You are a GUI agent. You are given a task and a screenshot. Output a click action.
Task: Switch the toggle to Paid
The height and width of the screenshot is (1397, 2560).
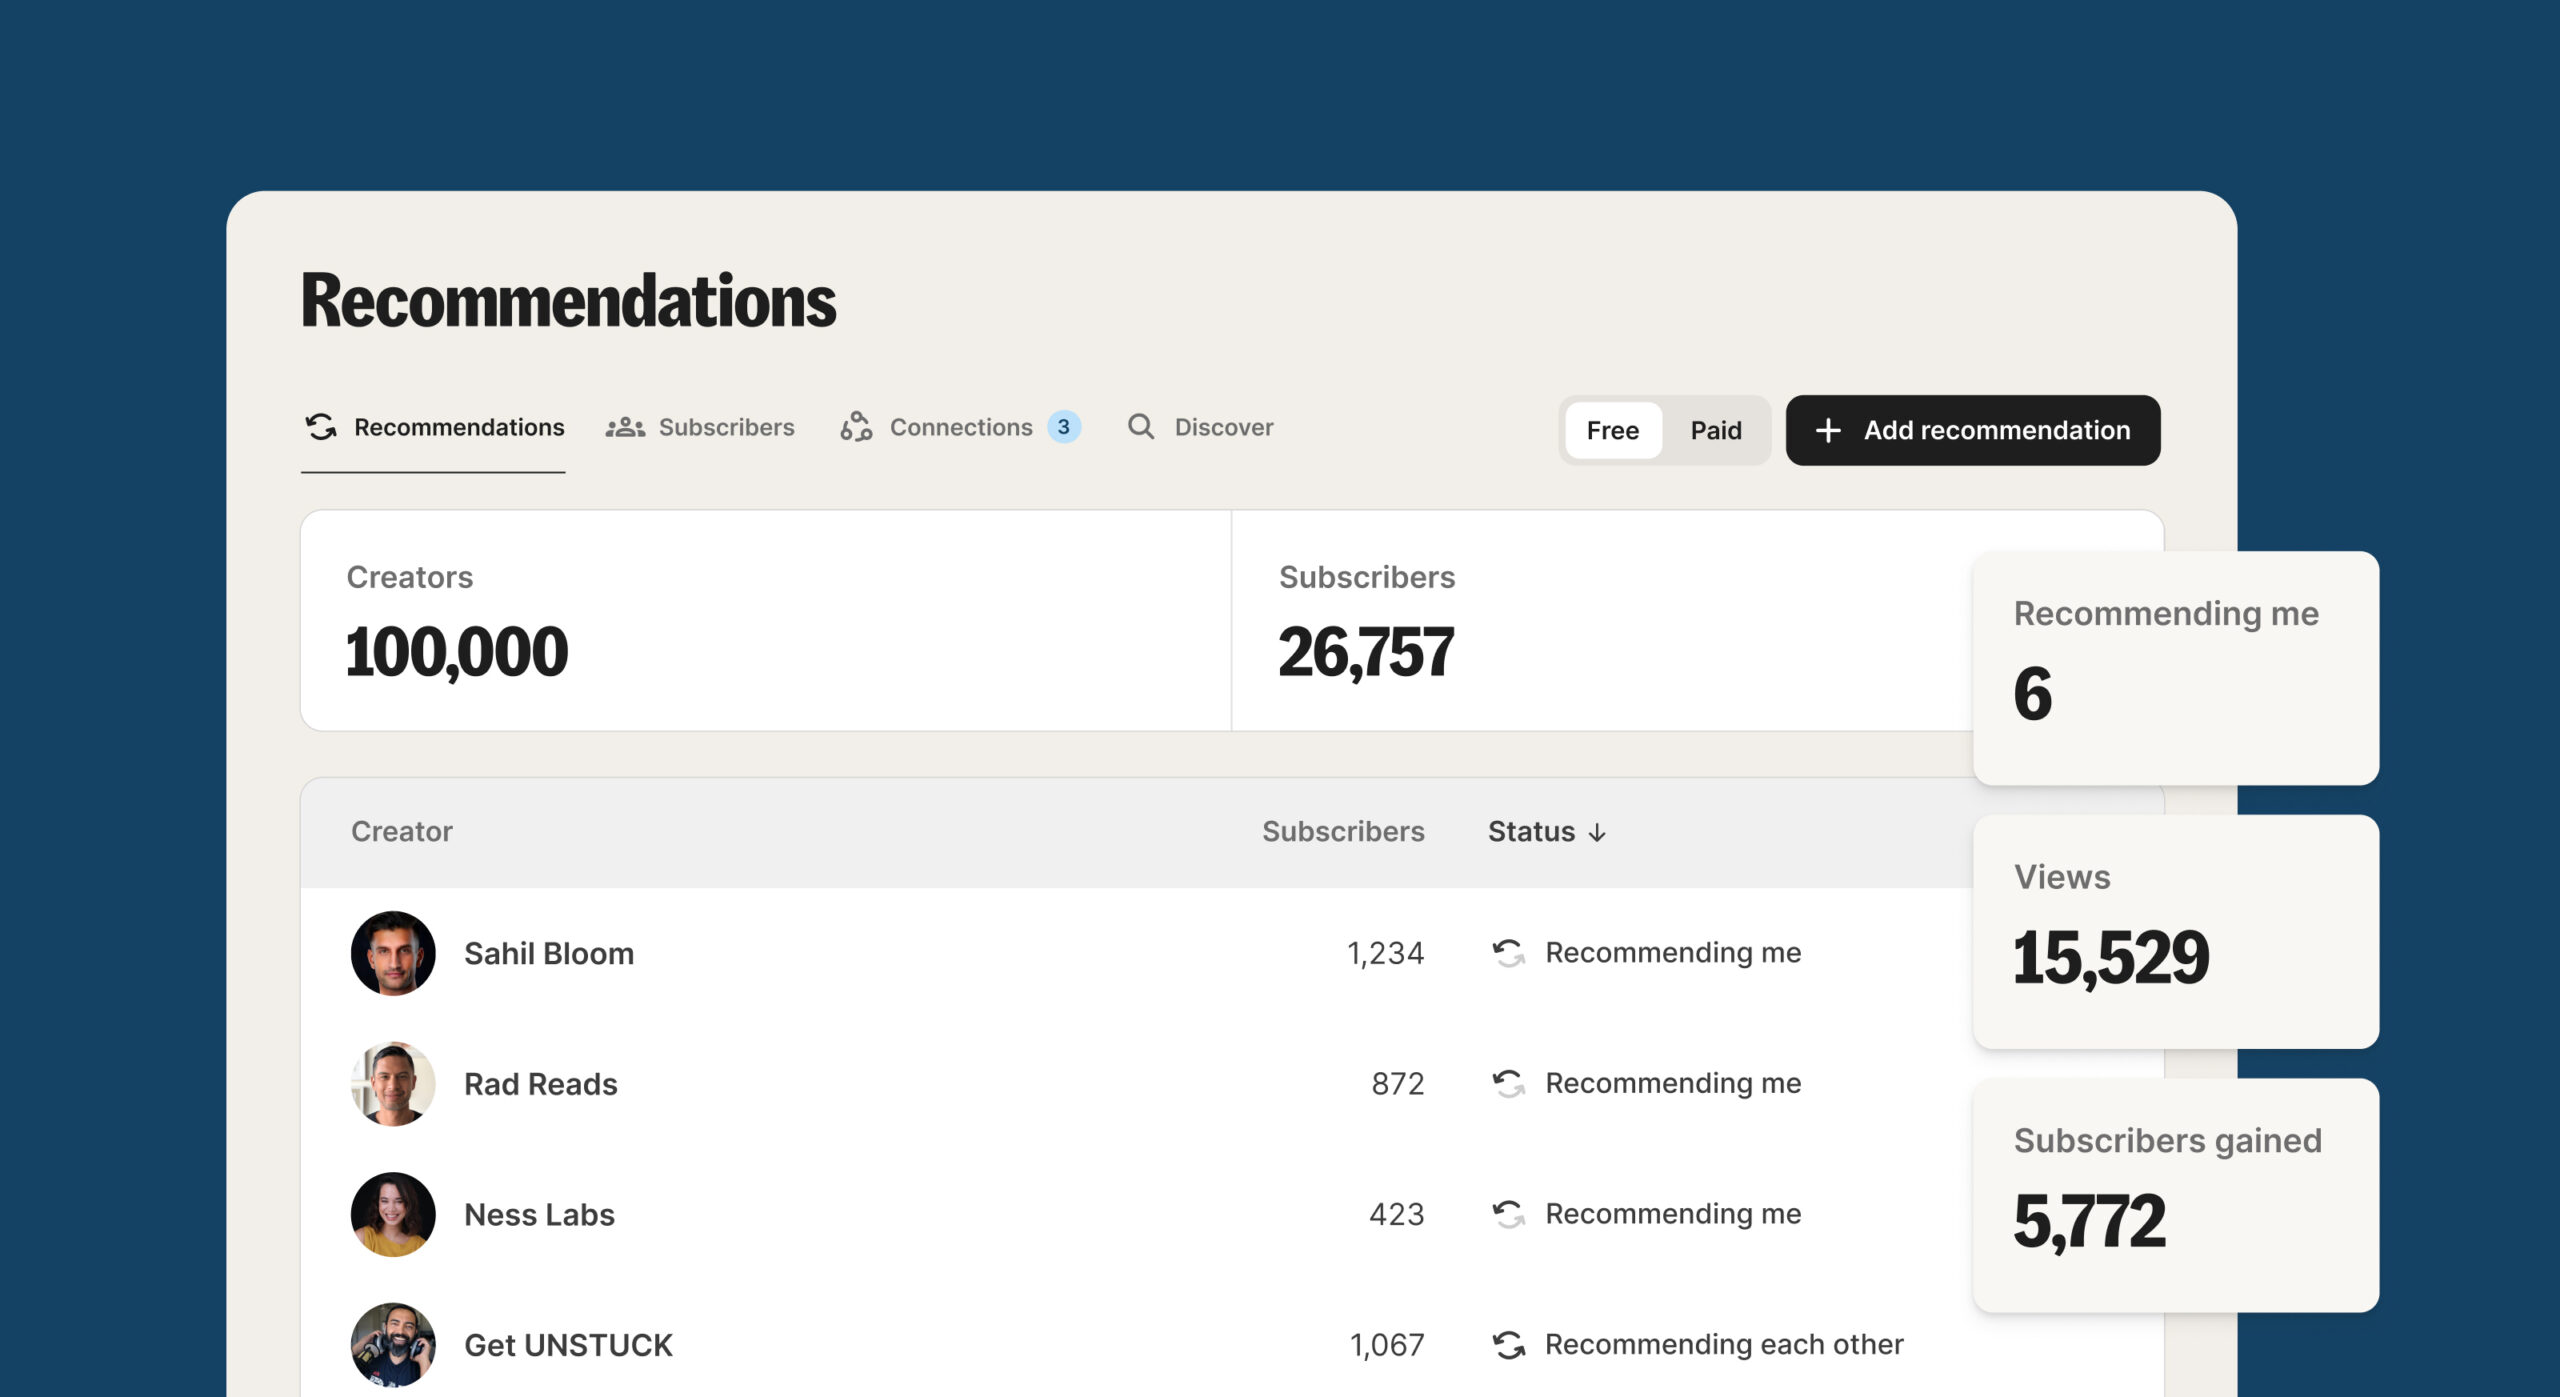pos(1716,430)
